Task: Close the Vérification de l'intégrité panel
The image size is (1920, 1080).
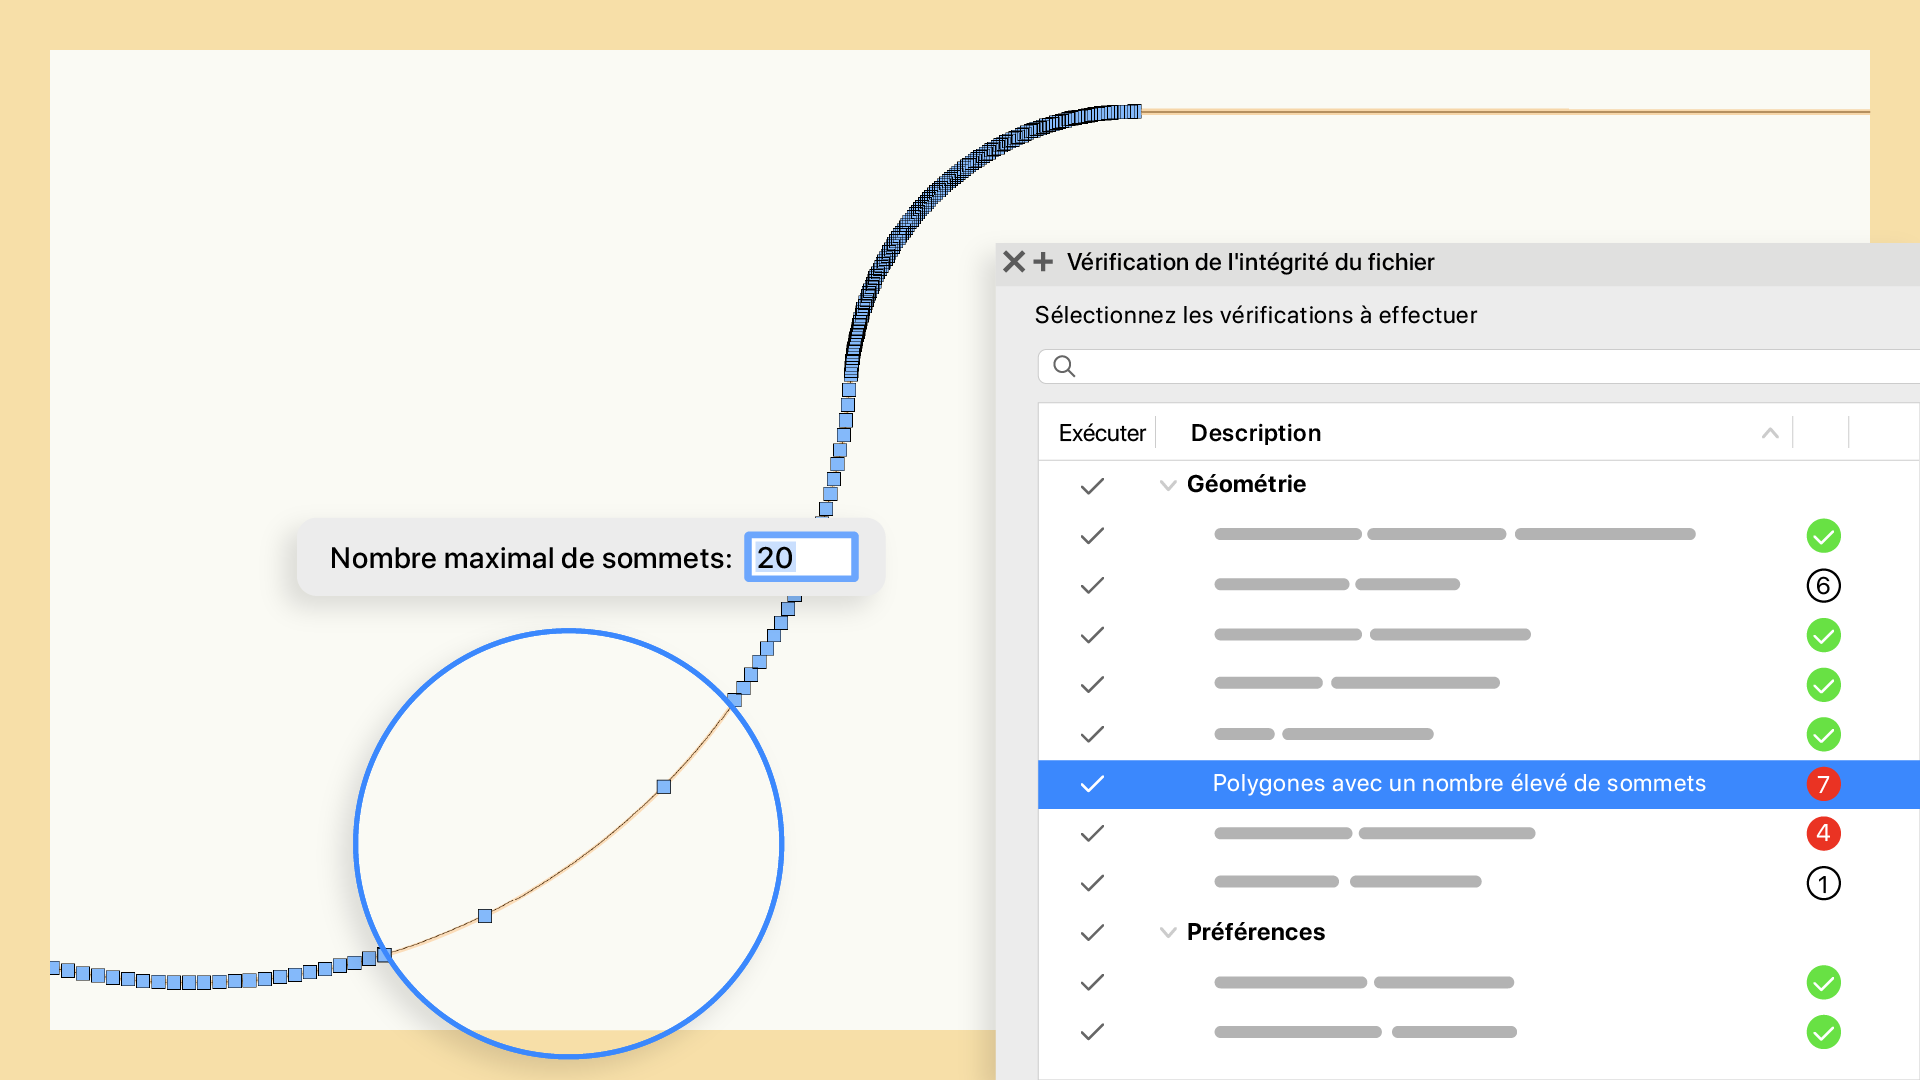Action: tap(1013, 262)
